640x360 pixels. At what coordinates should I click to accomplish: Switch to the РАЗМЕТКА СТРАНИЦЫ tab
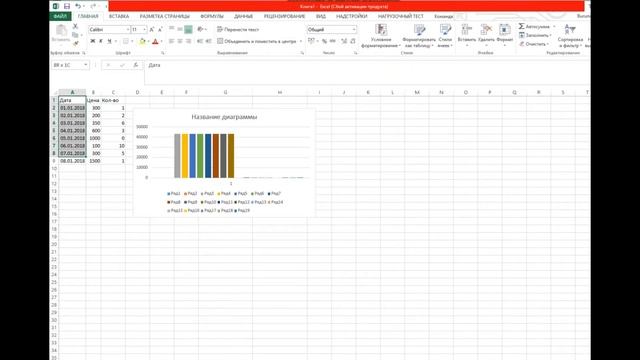coord(164,16)
